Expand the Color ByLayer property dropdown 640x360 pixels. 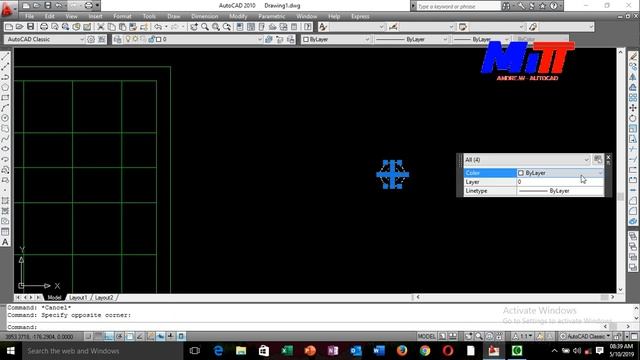tap(600, 173)
